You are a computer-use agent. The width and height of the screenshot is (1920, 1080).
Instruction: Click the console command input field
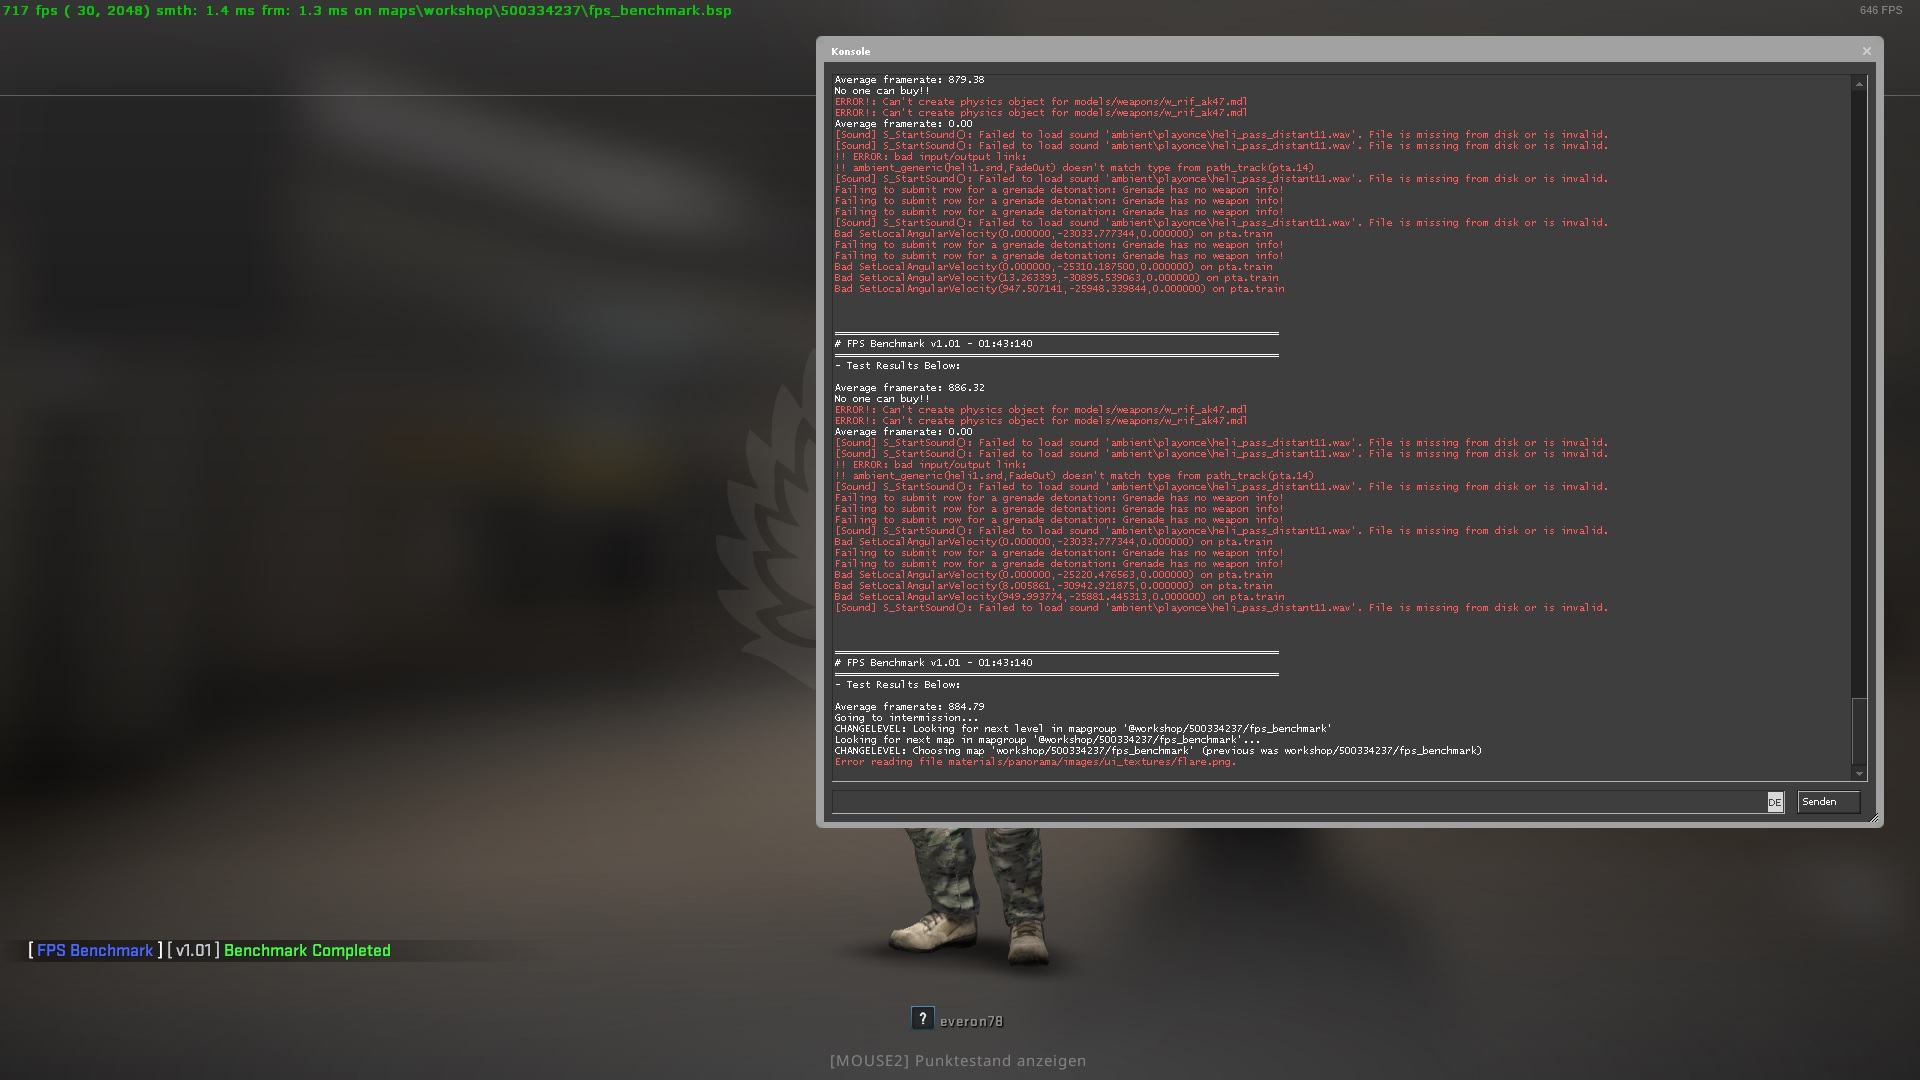[1298, 802]
